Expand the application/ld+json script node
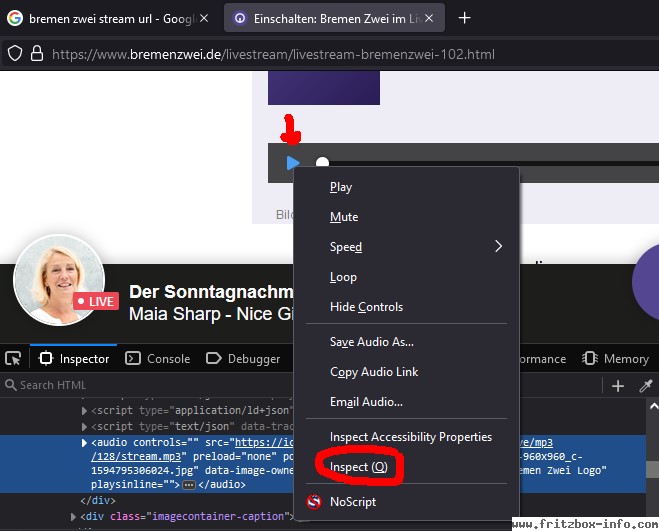659x531 pixels. coord(84,411)
